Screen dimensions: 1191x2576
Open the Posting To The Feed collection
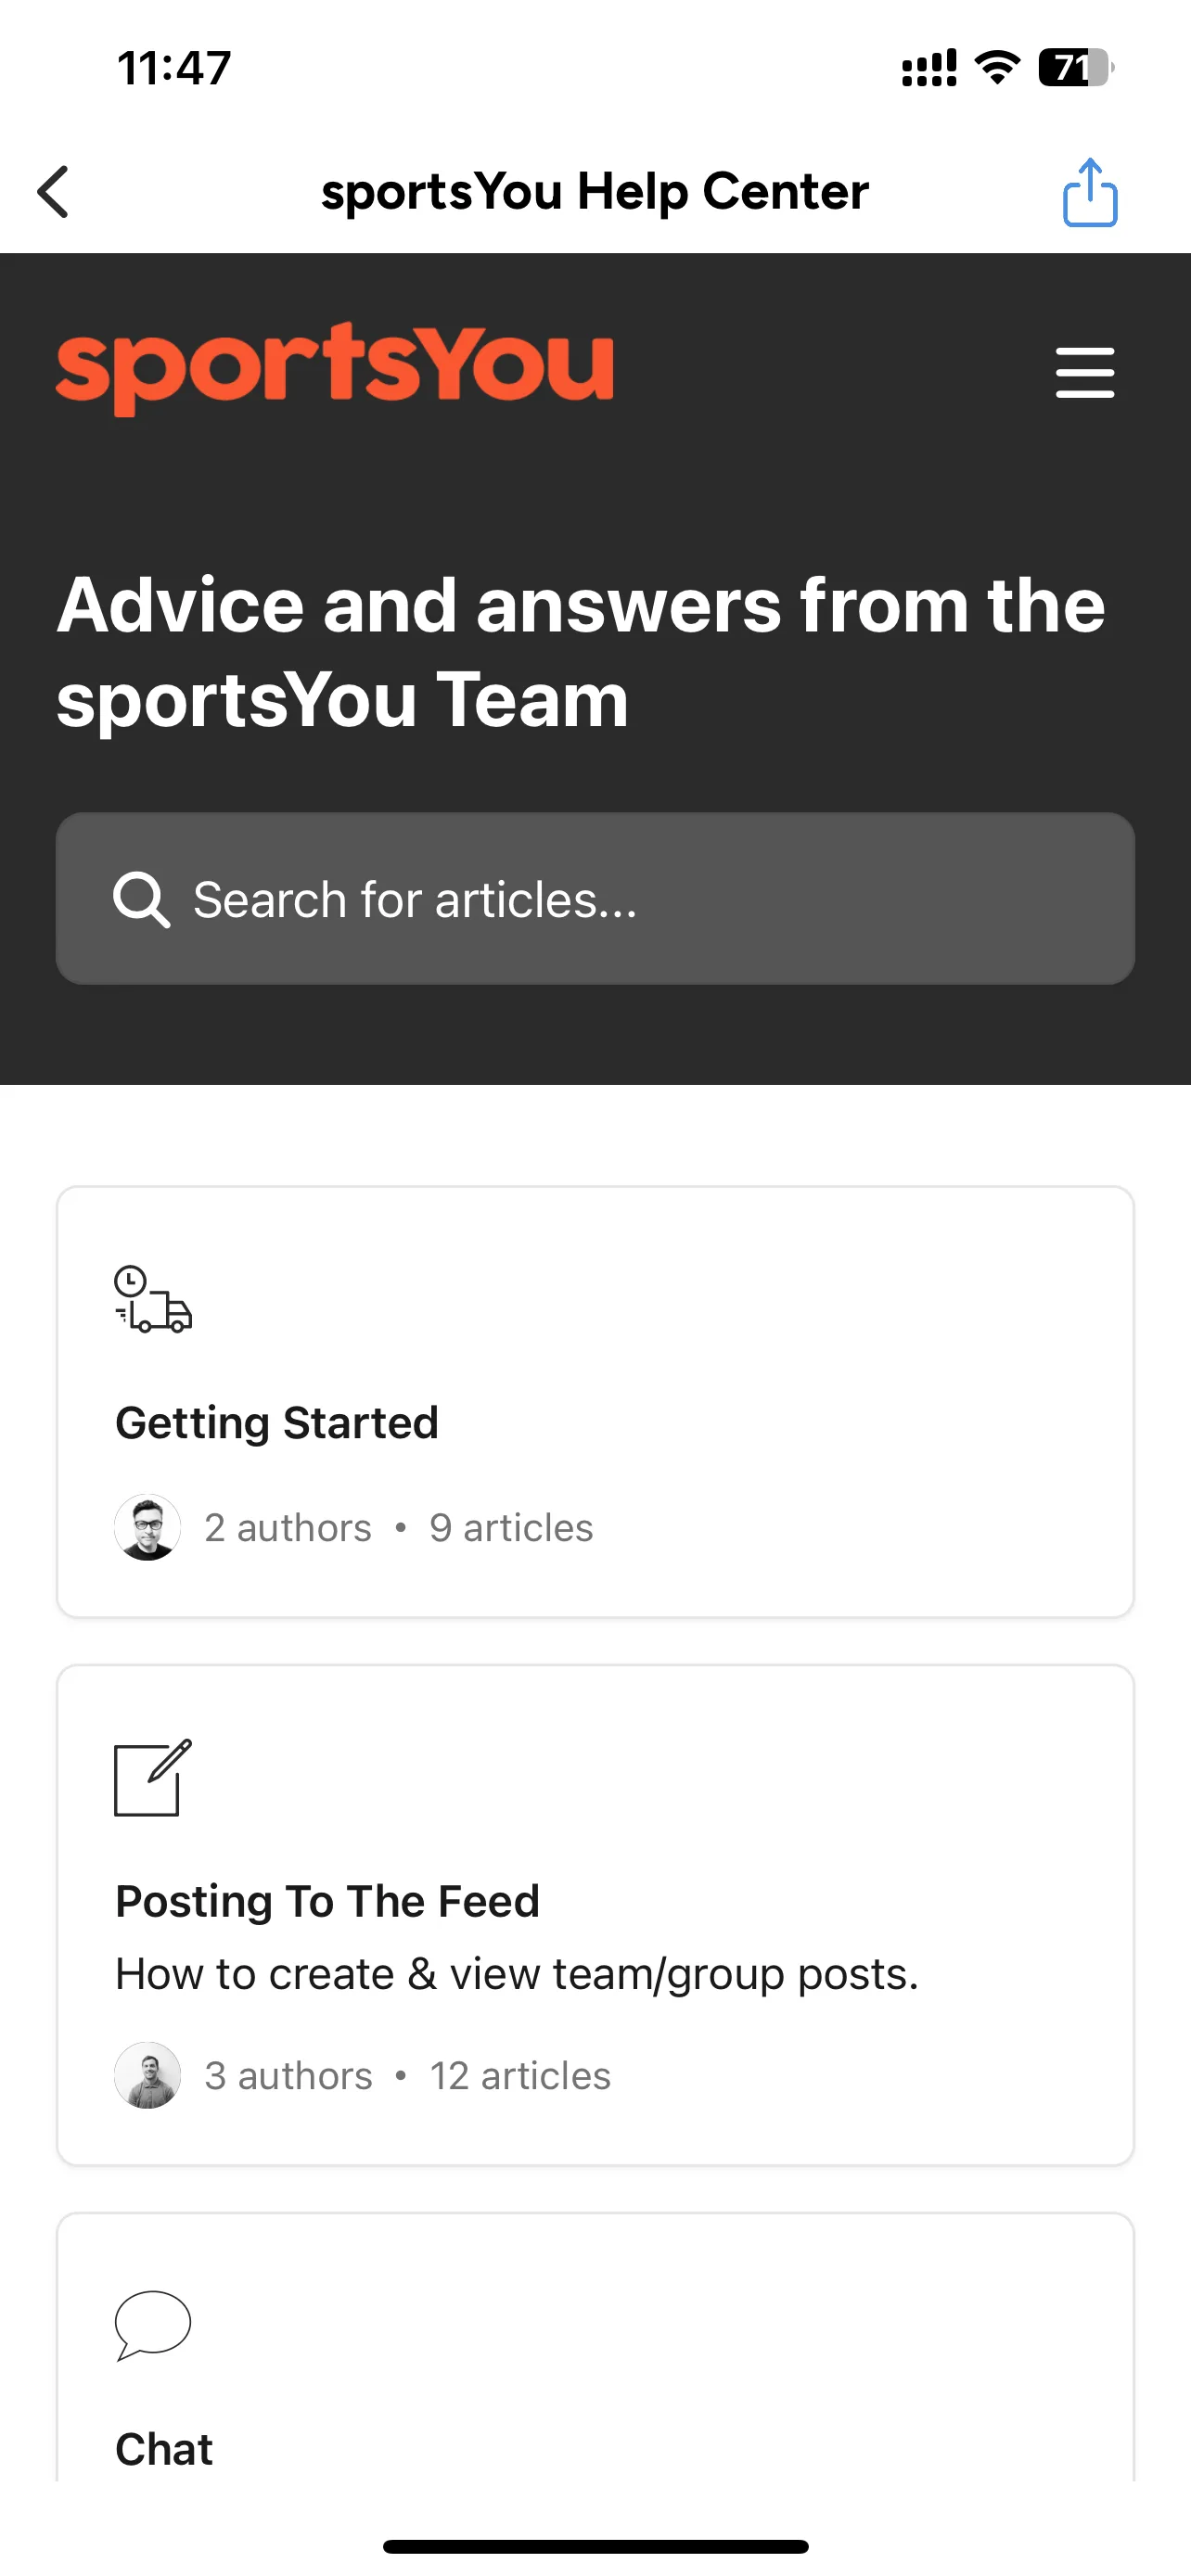click(595, 1915)
